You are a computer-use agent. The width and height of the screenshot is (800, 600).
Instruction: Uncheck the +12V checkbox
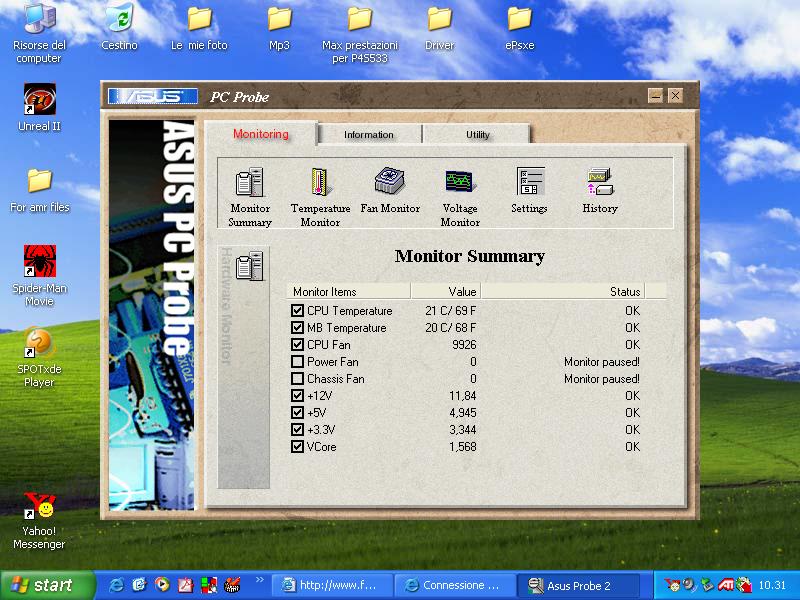297,395
